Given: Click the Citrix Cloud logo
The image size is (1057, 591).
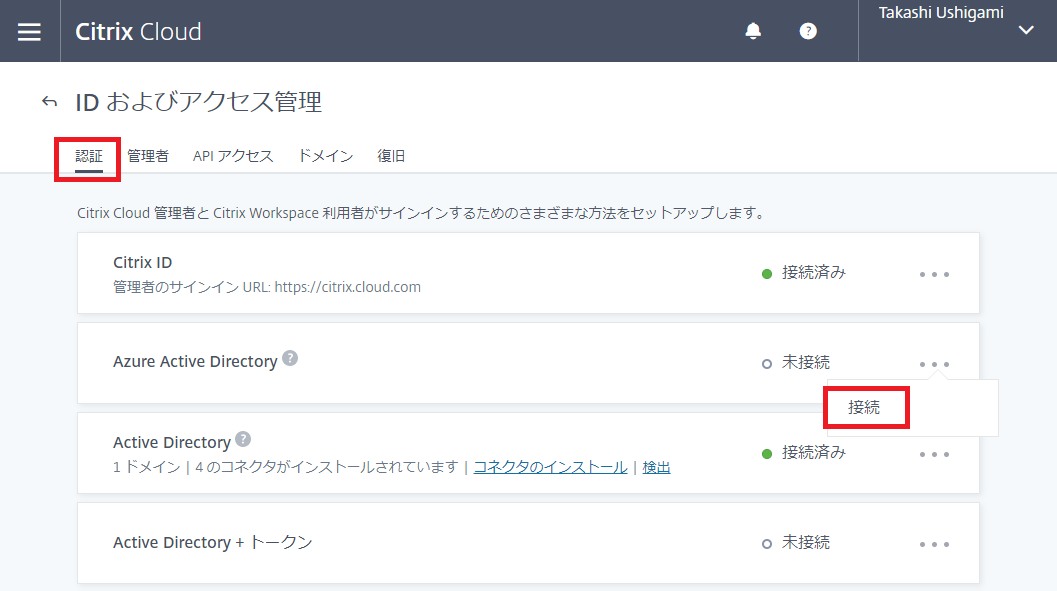Looking at the screenshot, I should pyautogui.click(x=138, y=31).
